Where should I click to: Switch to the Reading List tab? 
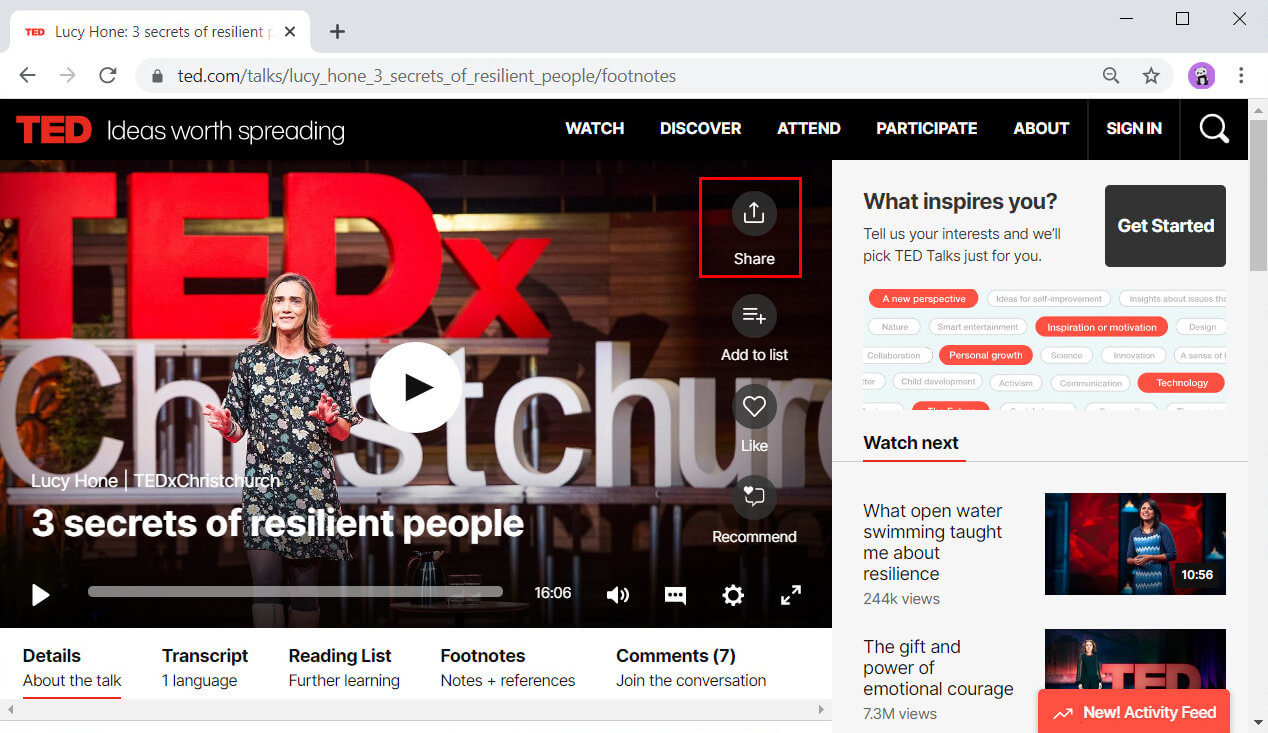(344, 668)
